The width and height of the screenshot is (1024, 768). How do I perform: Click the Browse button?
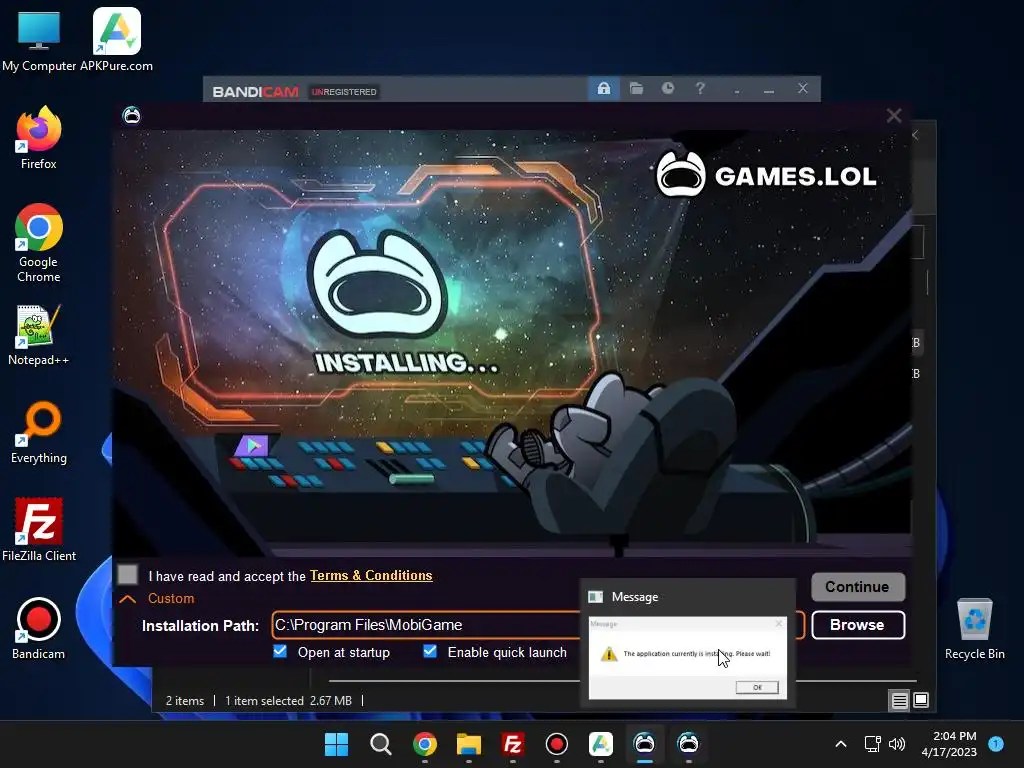[x=857, y=625]
